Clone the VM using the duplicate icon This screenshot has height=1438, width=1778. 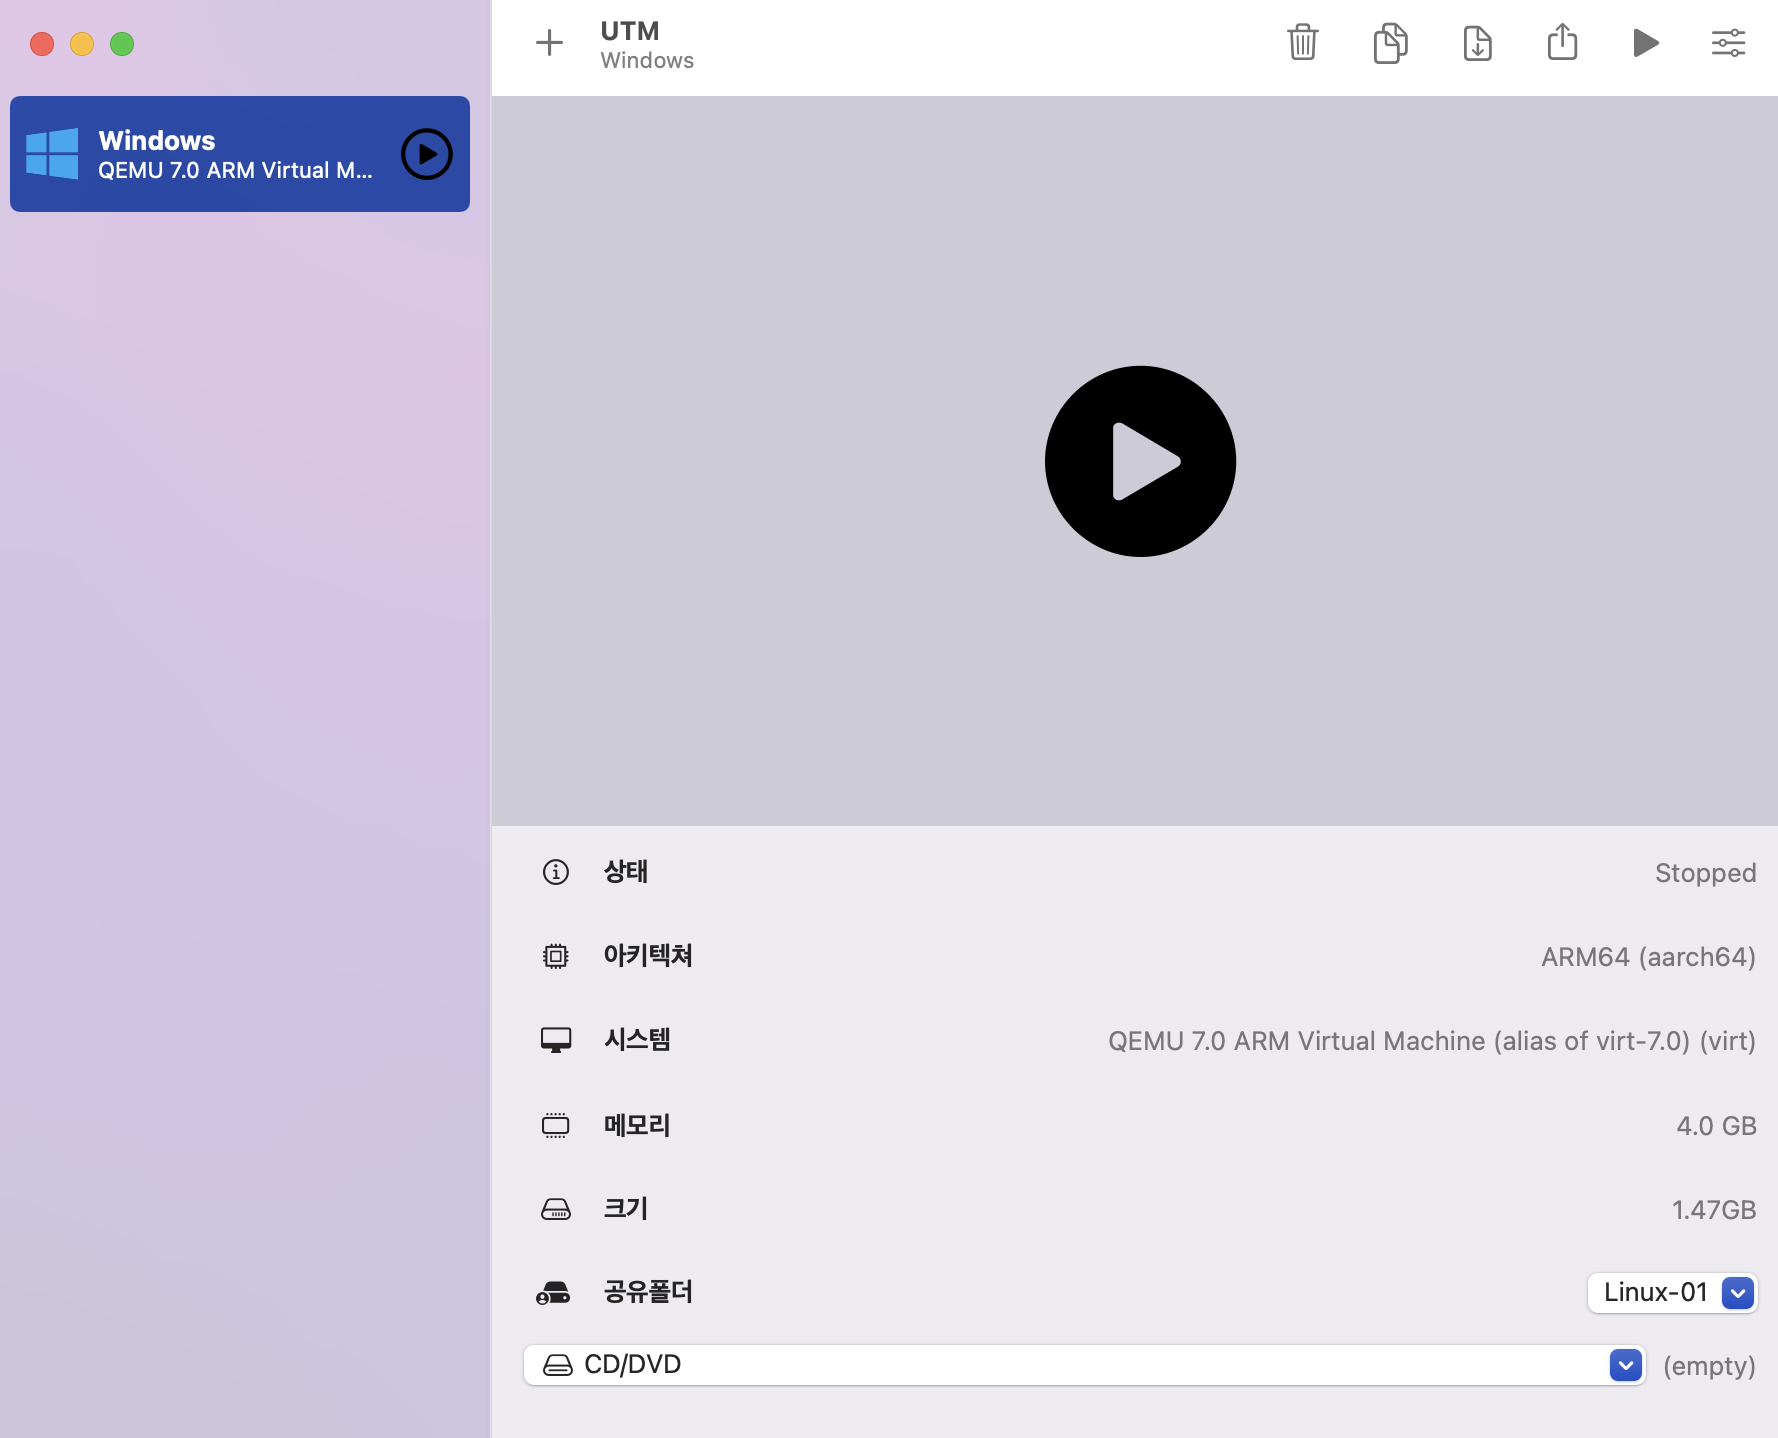tap(1390, 43)
